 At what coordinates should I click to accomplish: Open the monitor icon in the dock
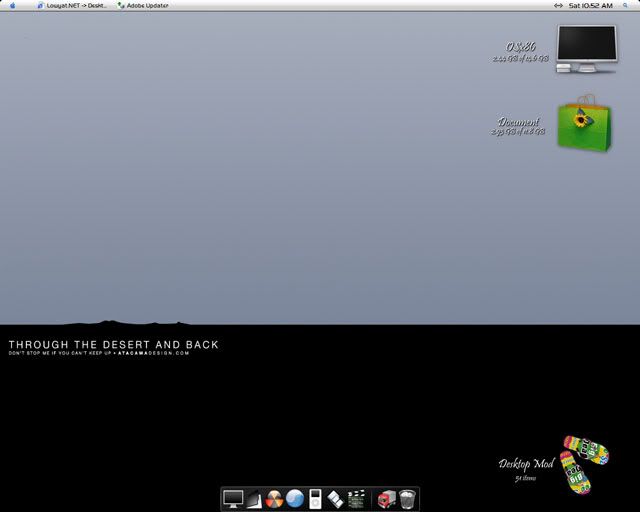coord(233,498)
